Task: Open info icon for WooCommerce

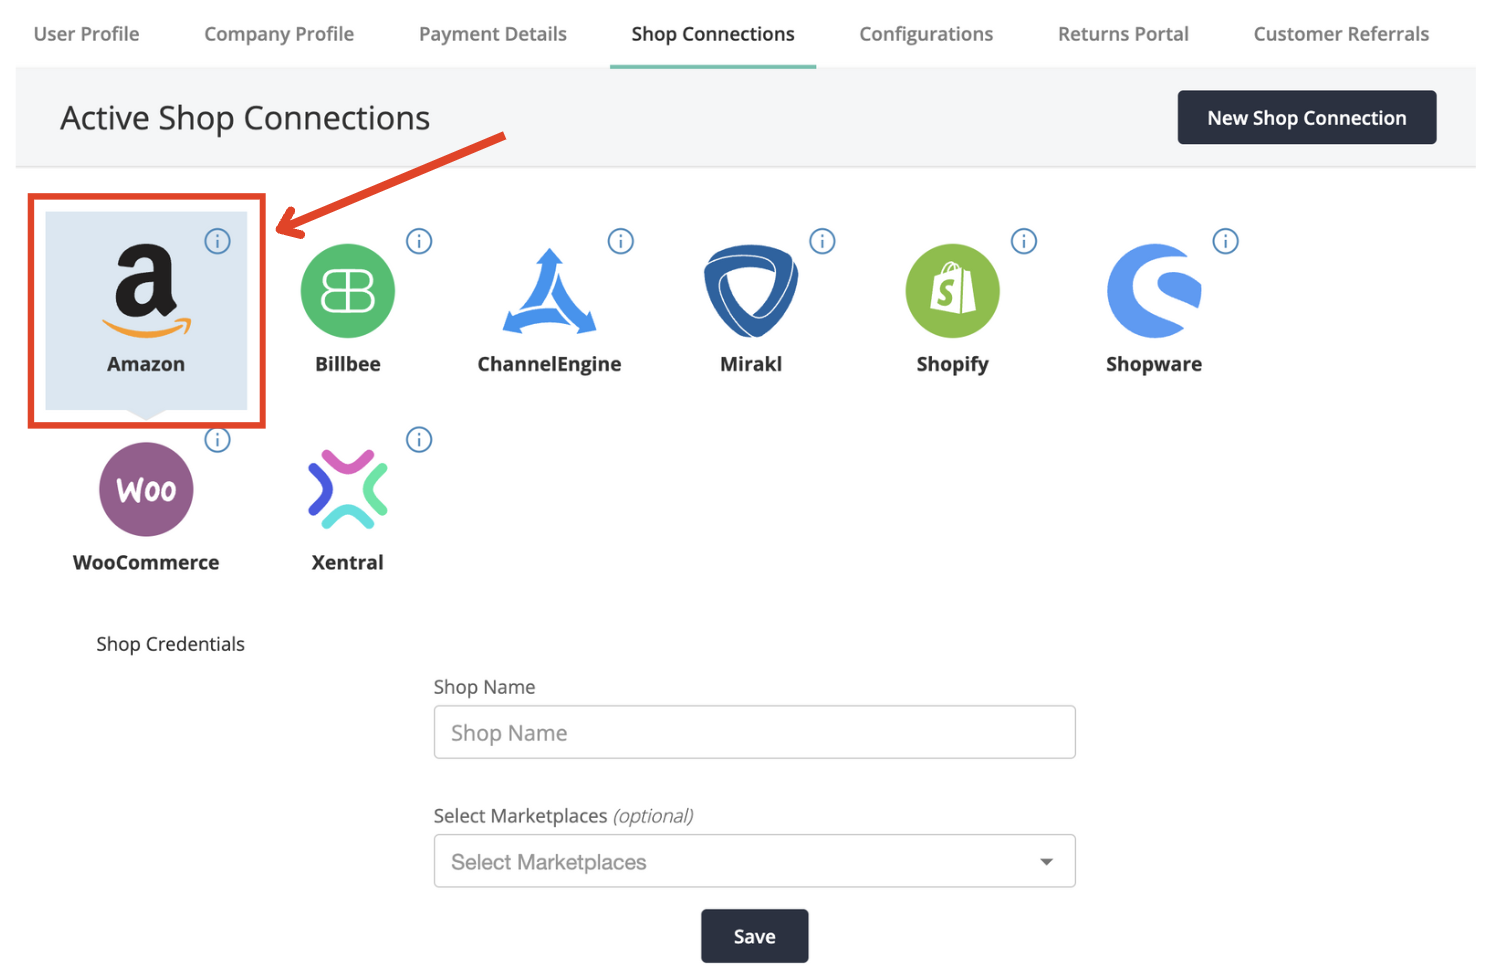Action: point(217,439)
